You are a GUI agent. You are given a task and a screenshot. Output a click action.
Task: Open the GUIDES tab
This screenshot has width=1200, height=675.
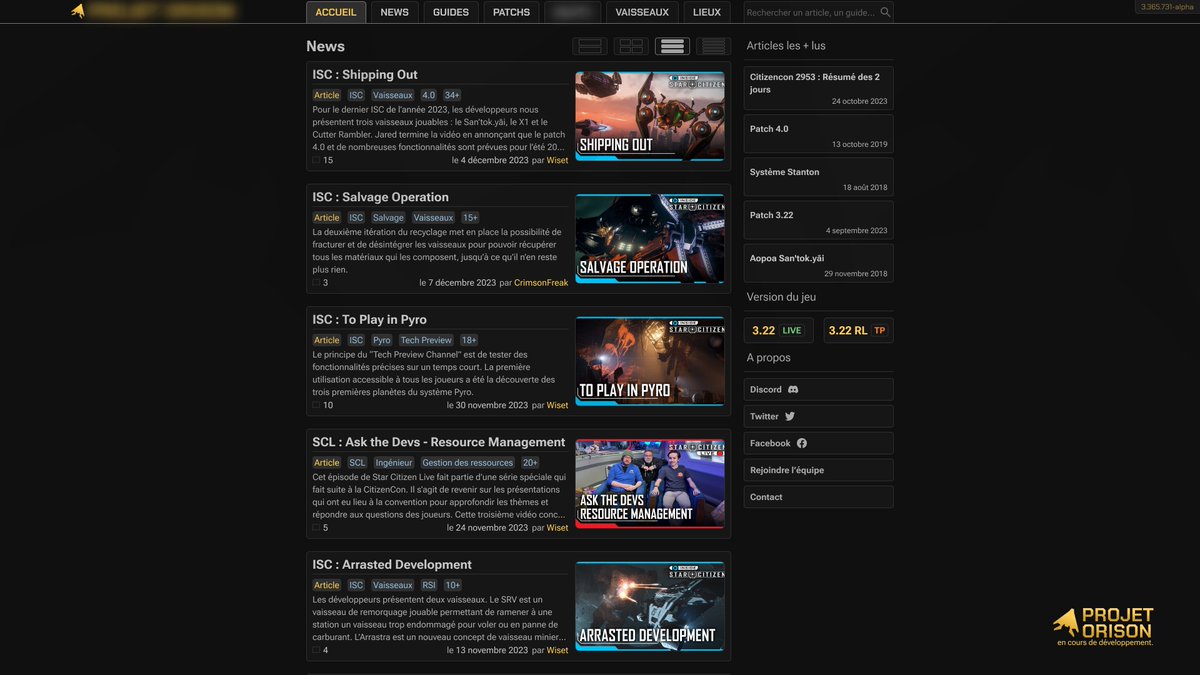tap(451, 12)
